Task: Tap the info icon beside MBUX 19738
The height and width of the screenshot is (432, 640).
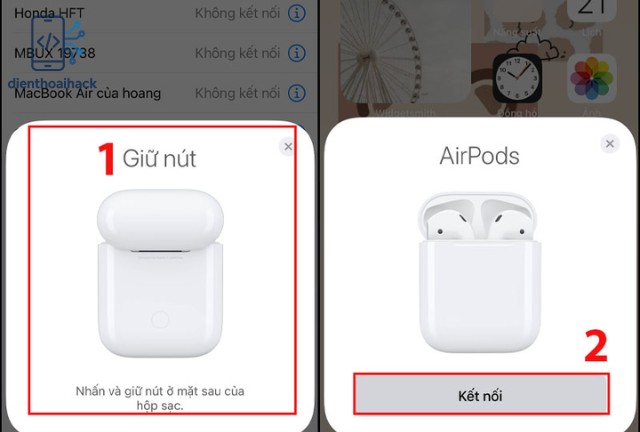Action: tap(297, 53)
